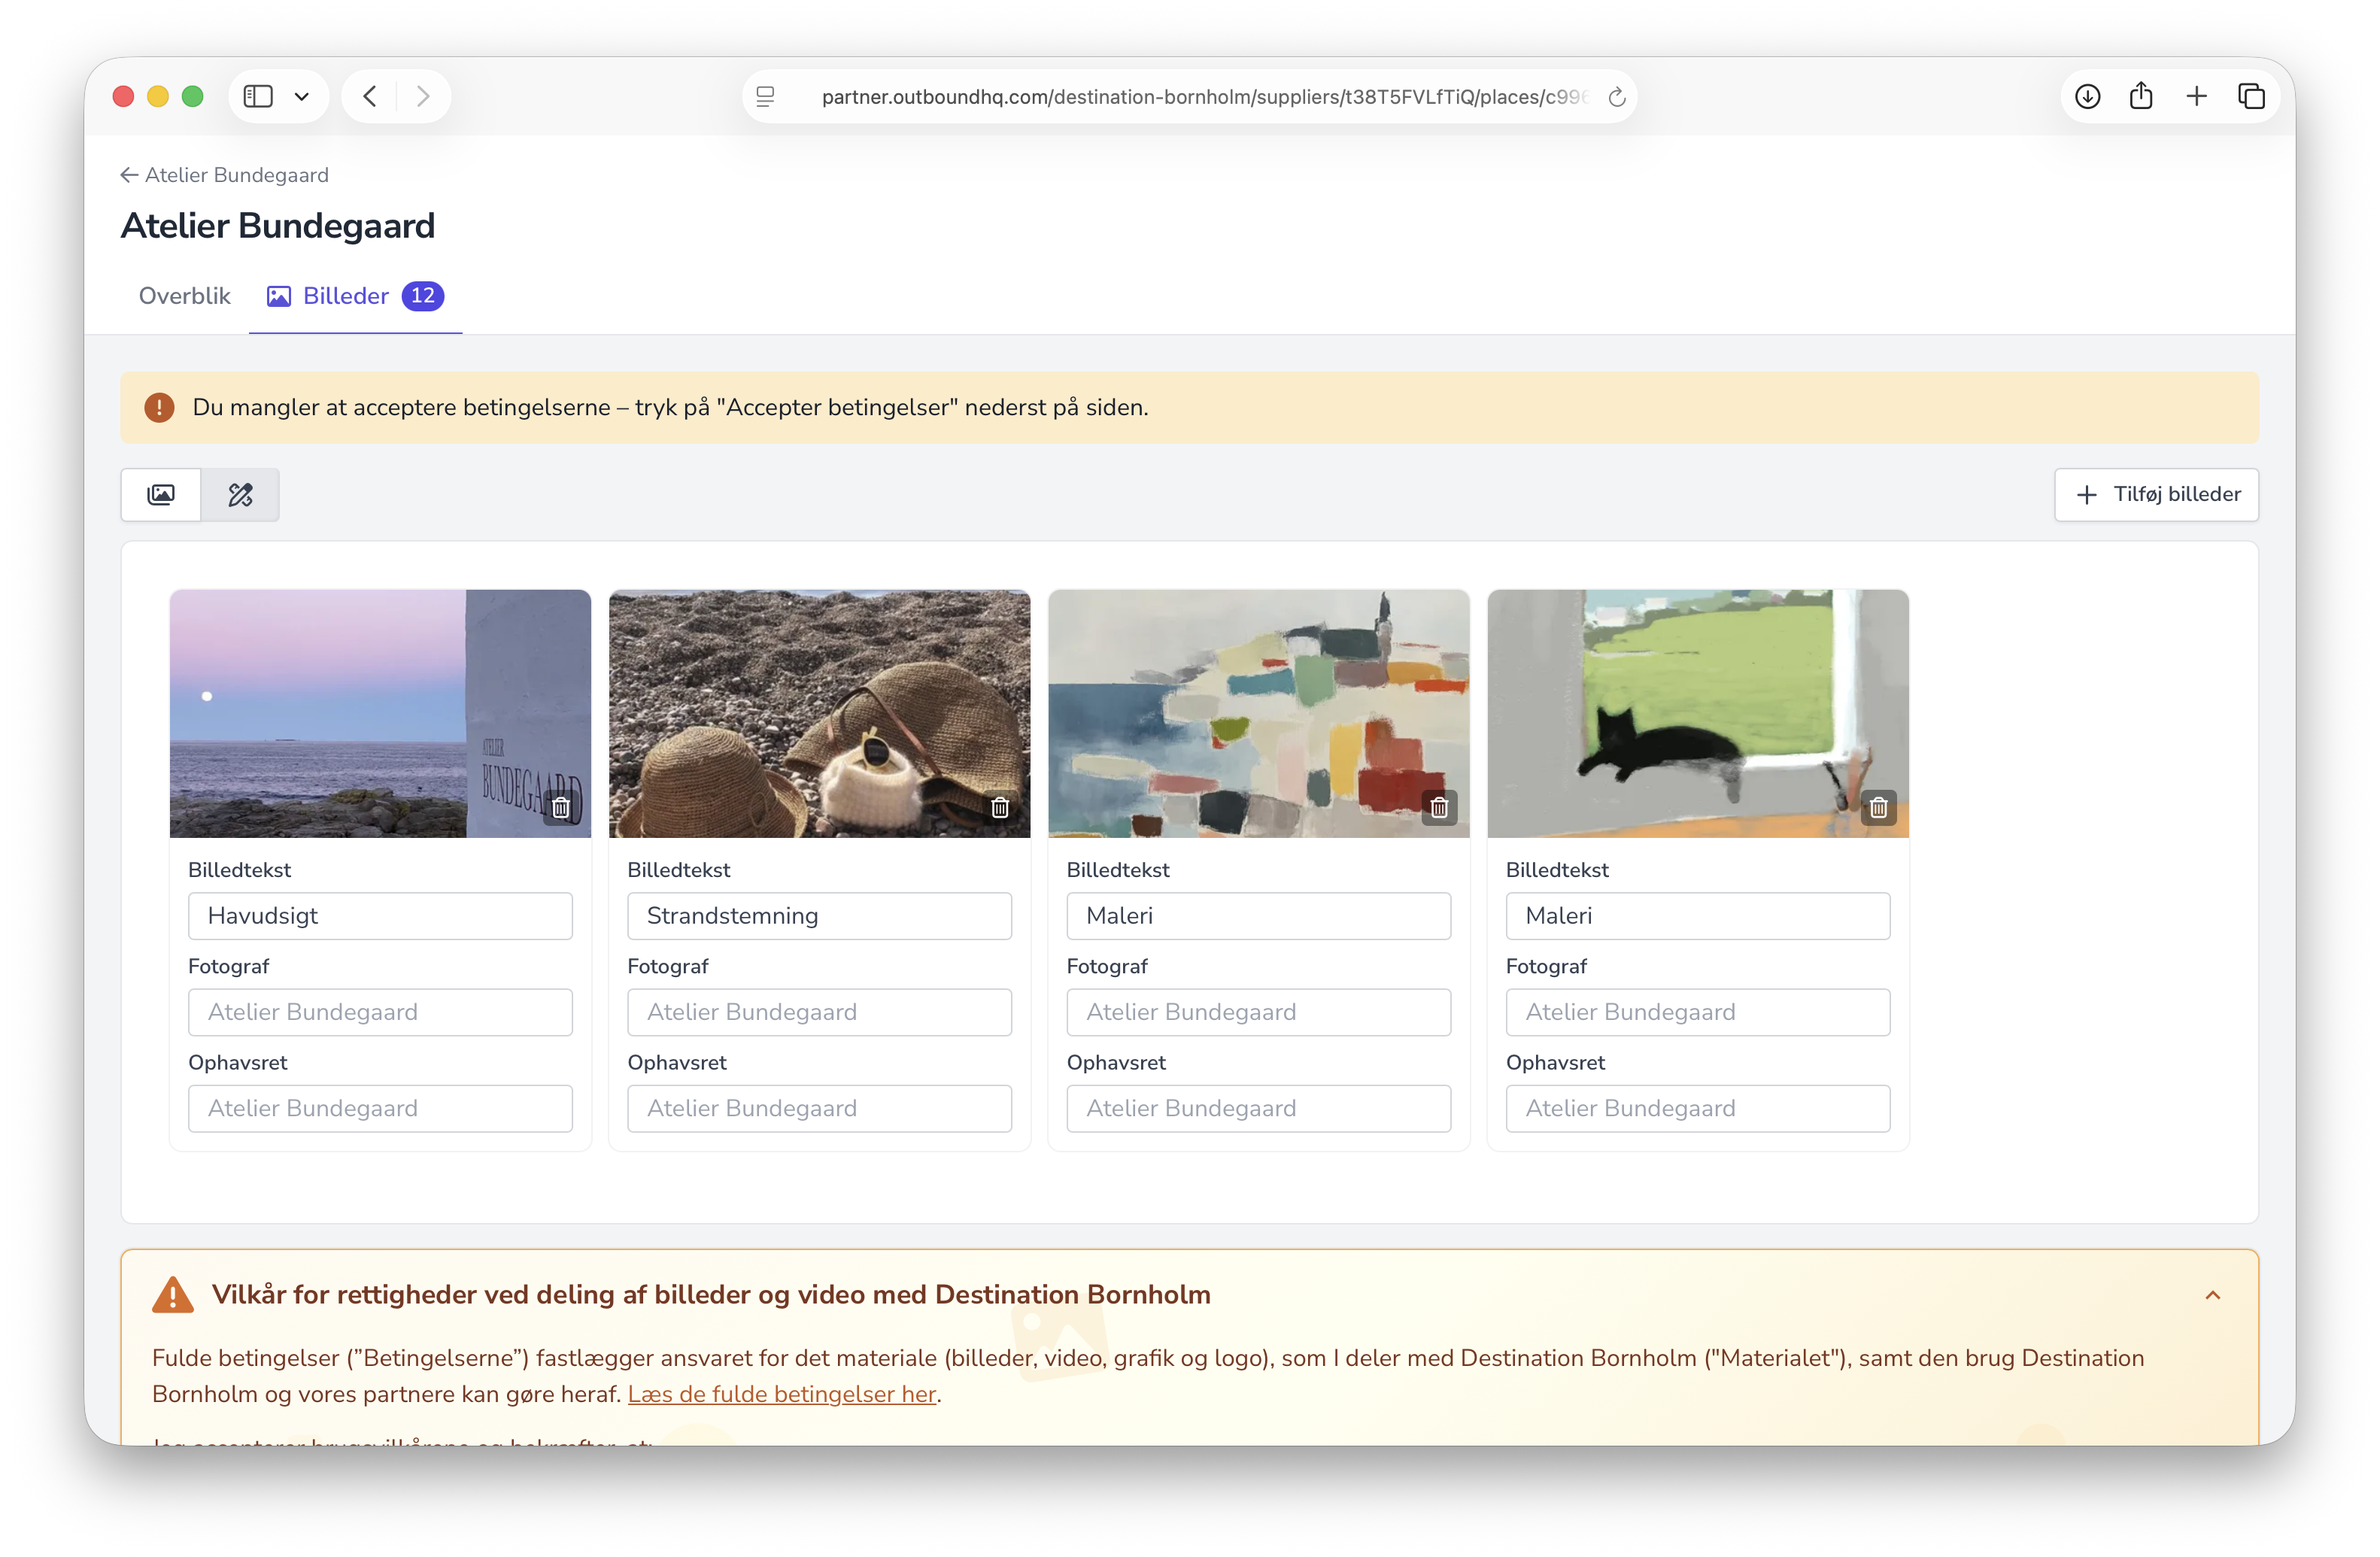Viewport: 2380px width, 1557px height.
Task: Go back with browser back arrow
Action: pos(370,96)
